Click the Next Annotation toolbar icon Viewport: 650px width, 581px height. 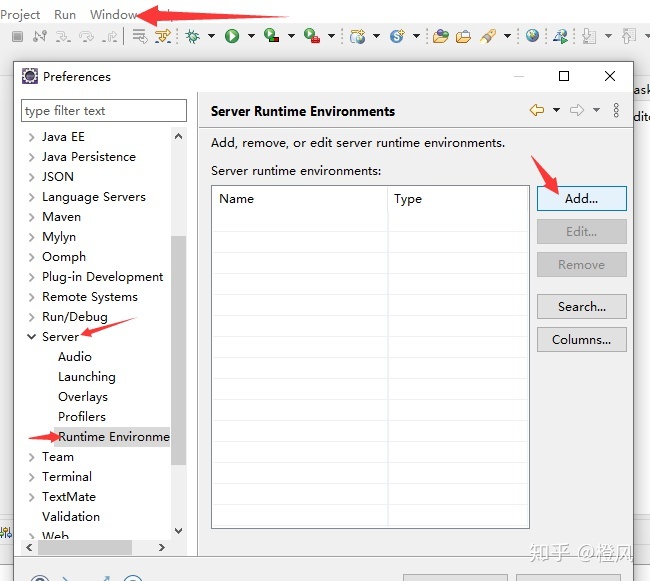click(589, 36)
